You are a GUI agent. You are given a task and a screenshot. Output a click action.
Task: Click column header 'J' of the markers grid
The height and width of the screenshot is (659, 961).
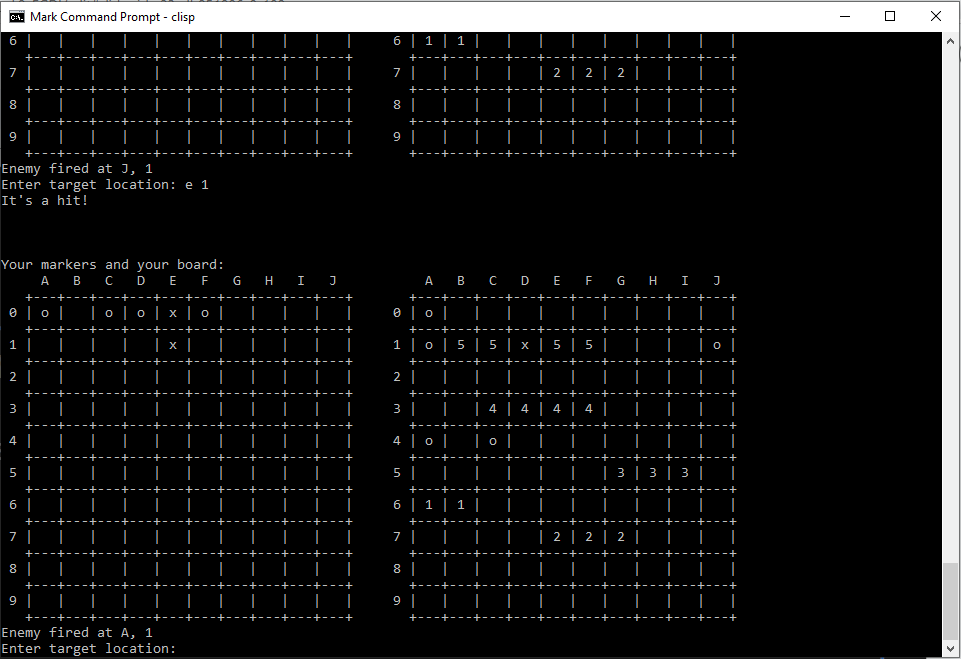333,281
